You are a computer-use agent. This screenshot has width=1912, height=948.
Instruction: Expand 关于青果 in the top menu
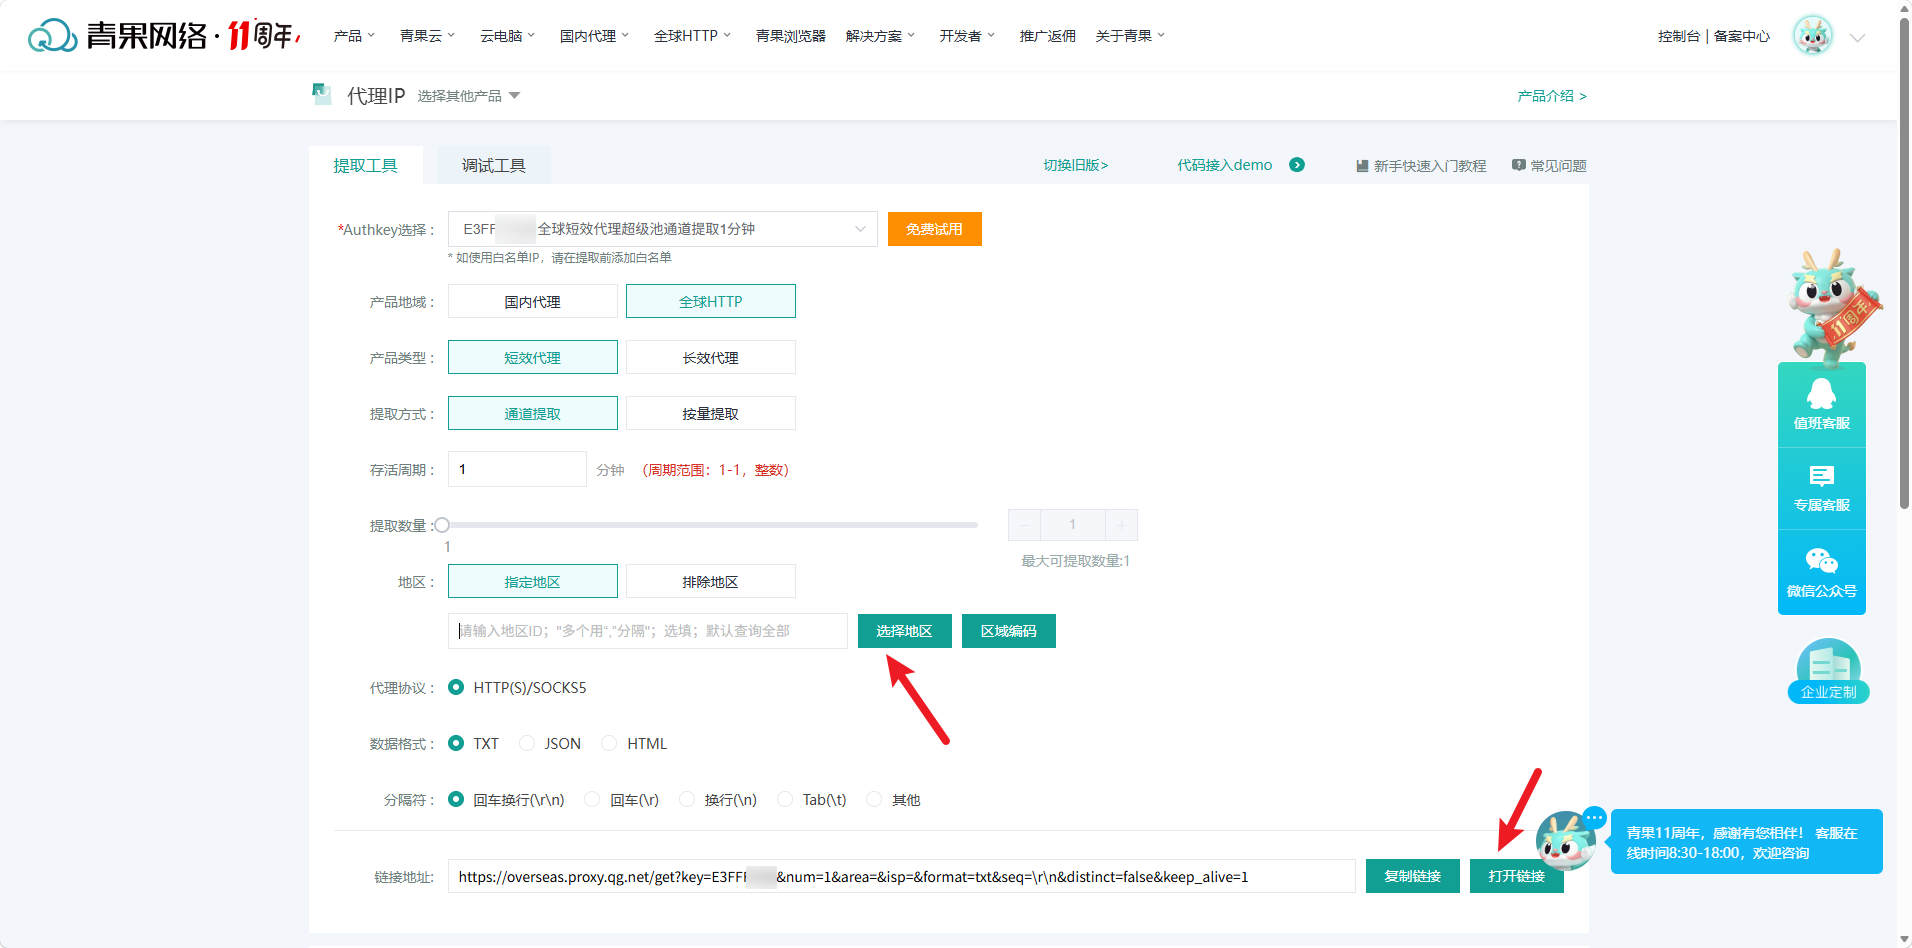click(x=1130, y=36)
